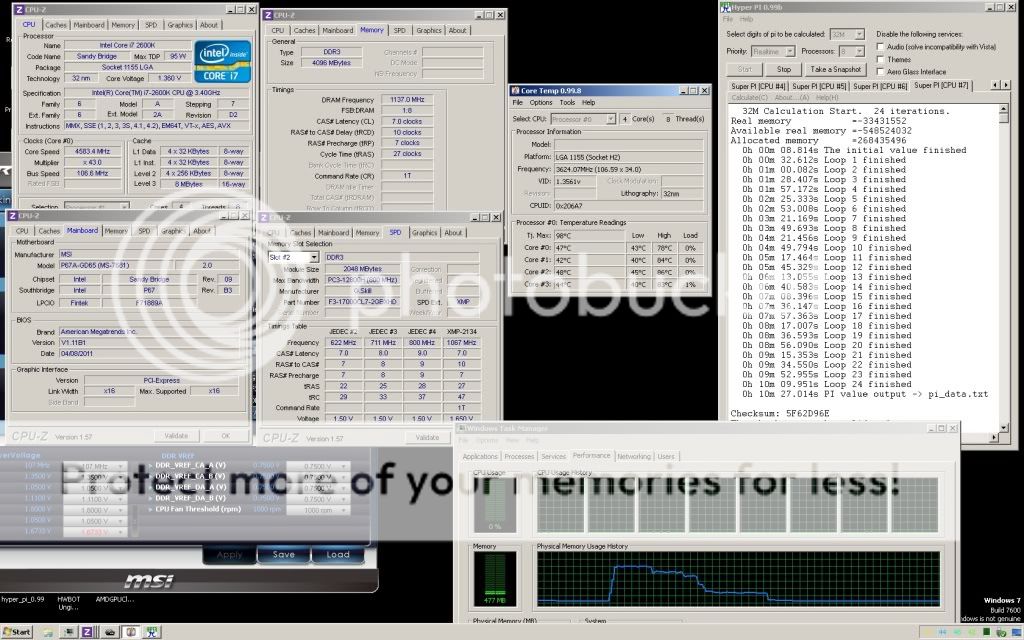
Task: Check the Themes checkbox in Hyper PI
Action: [x=879, y=59]
